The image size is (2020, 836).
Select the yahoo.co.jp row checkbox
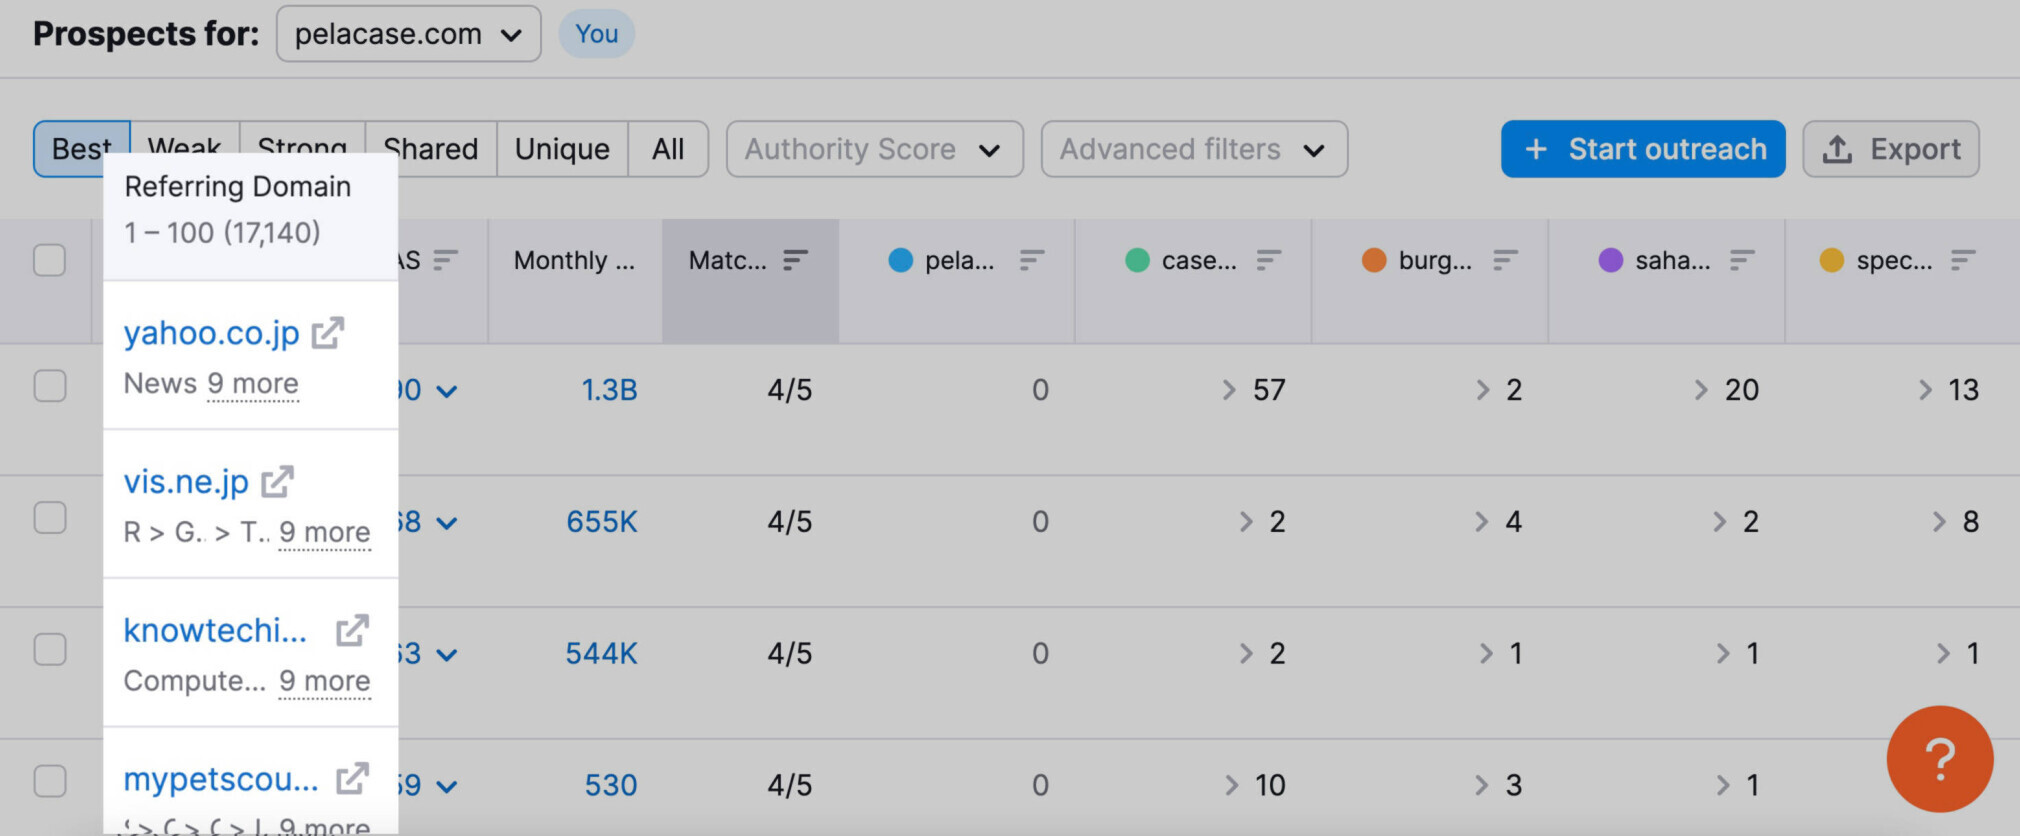tap(50, 386)
